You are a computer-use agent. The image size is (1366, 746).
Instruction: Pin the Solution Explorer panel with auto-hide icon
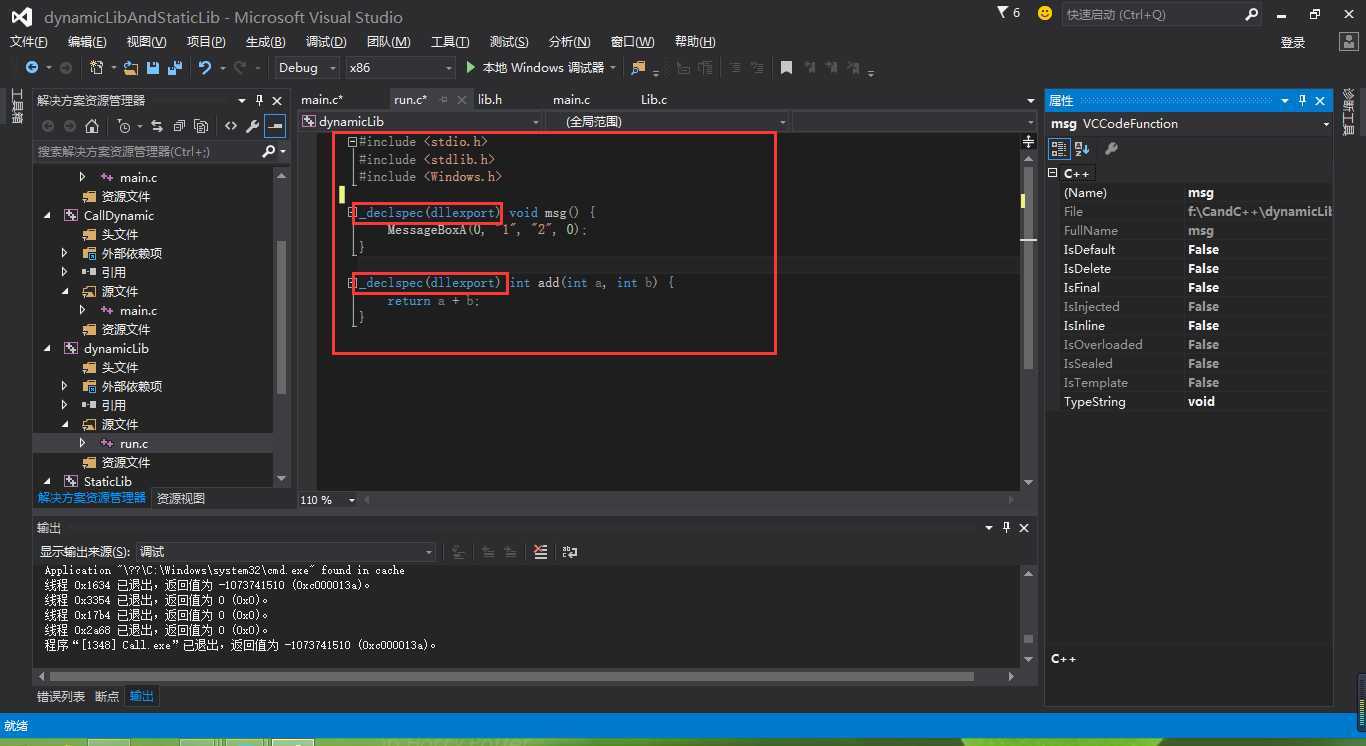tap(259, 100)
